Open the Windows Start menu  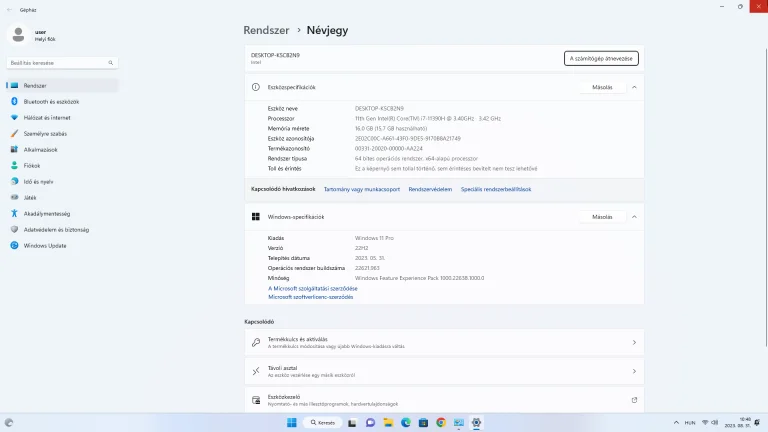tap(292, 422)
